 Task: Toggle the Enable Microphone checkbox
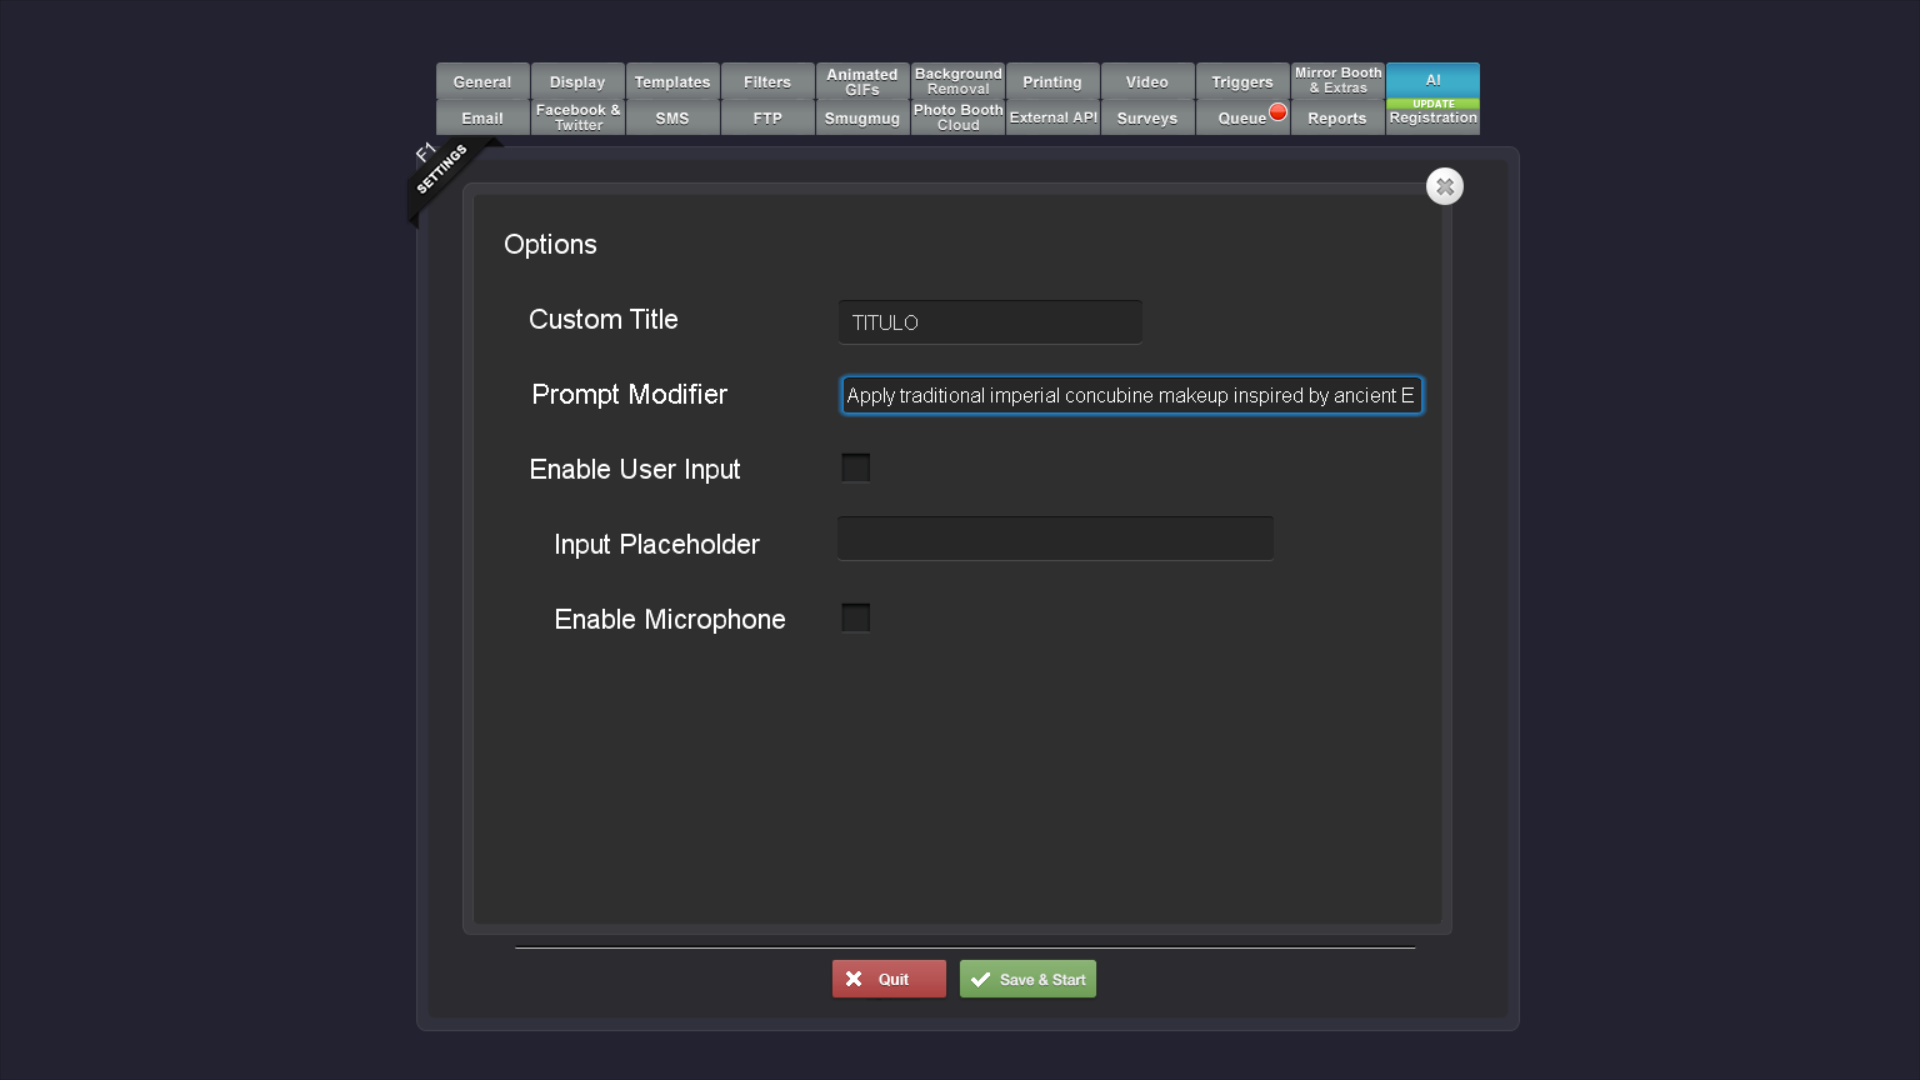(855, 618)
